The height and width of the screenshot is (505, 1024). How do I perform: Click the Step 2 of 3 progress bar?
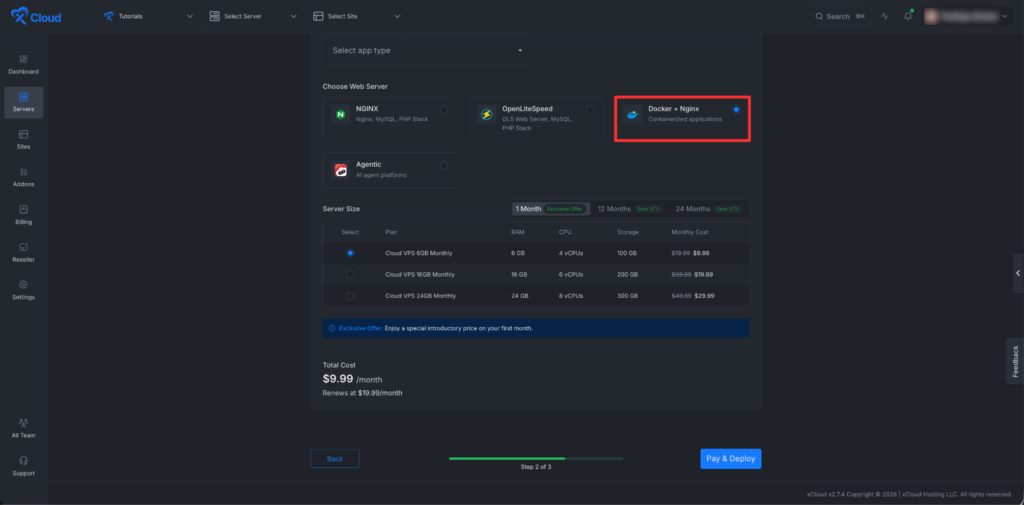coord(536,459)
